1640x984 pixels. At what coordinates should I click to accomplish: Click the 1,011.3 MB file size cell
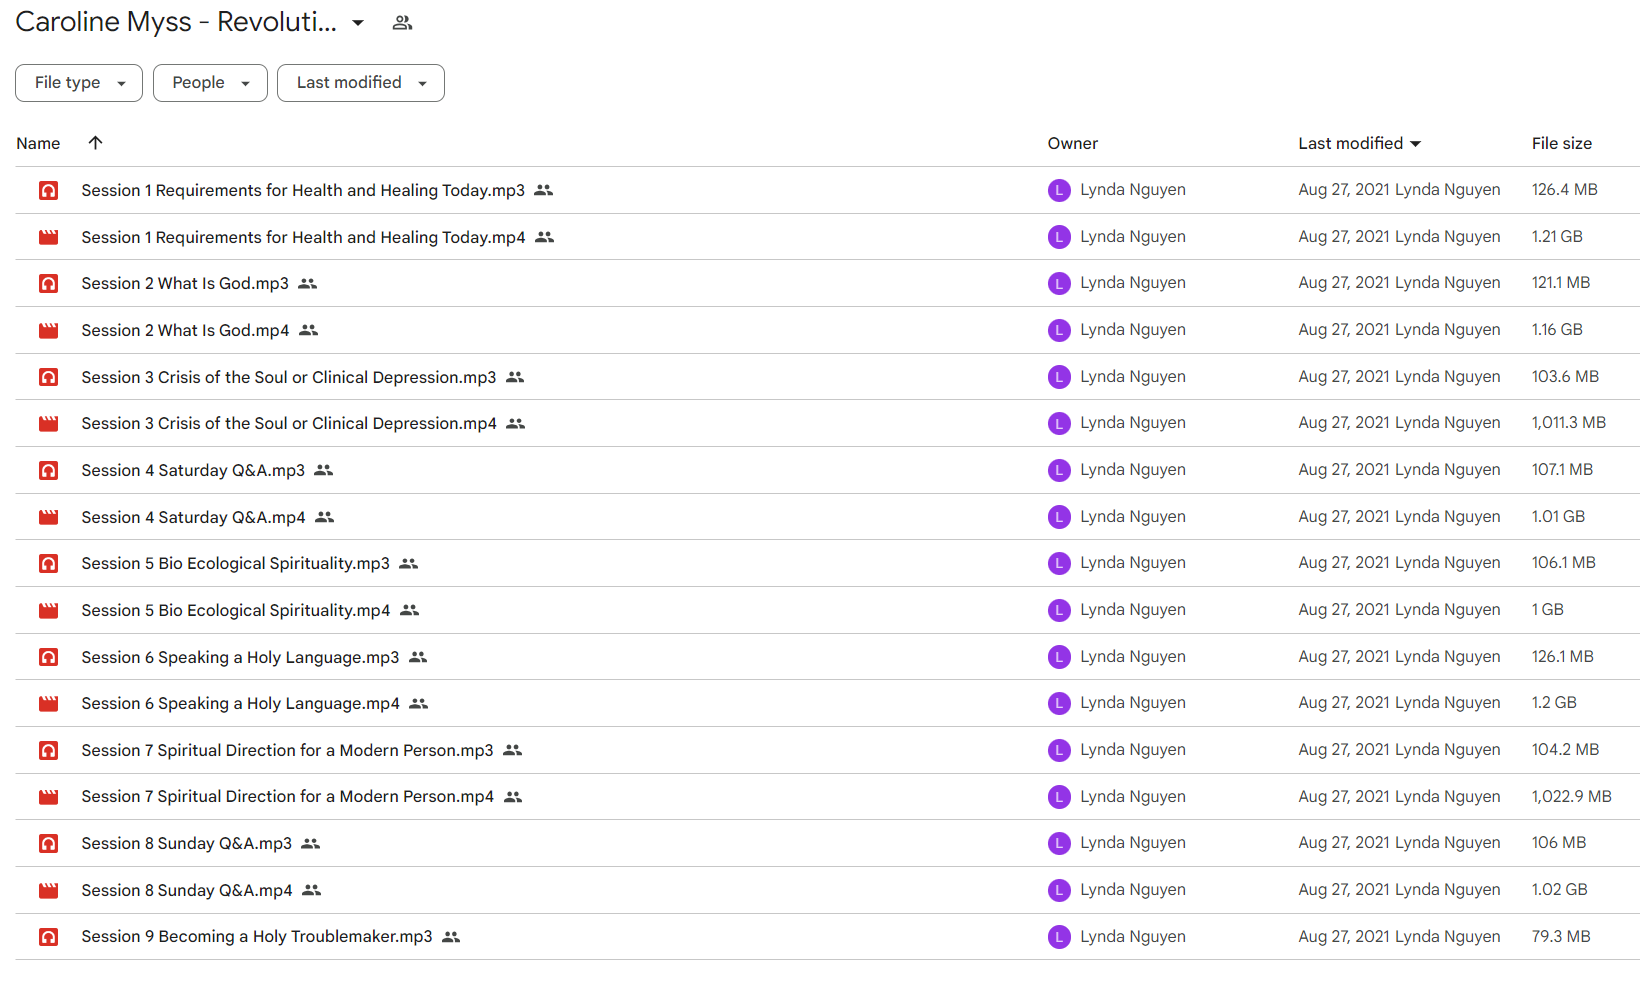1569,423
